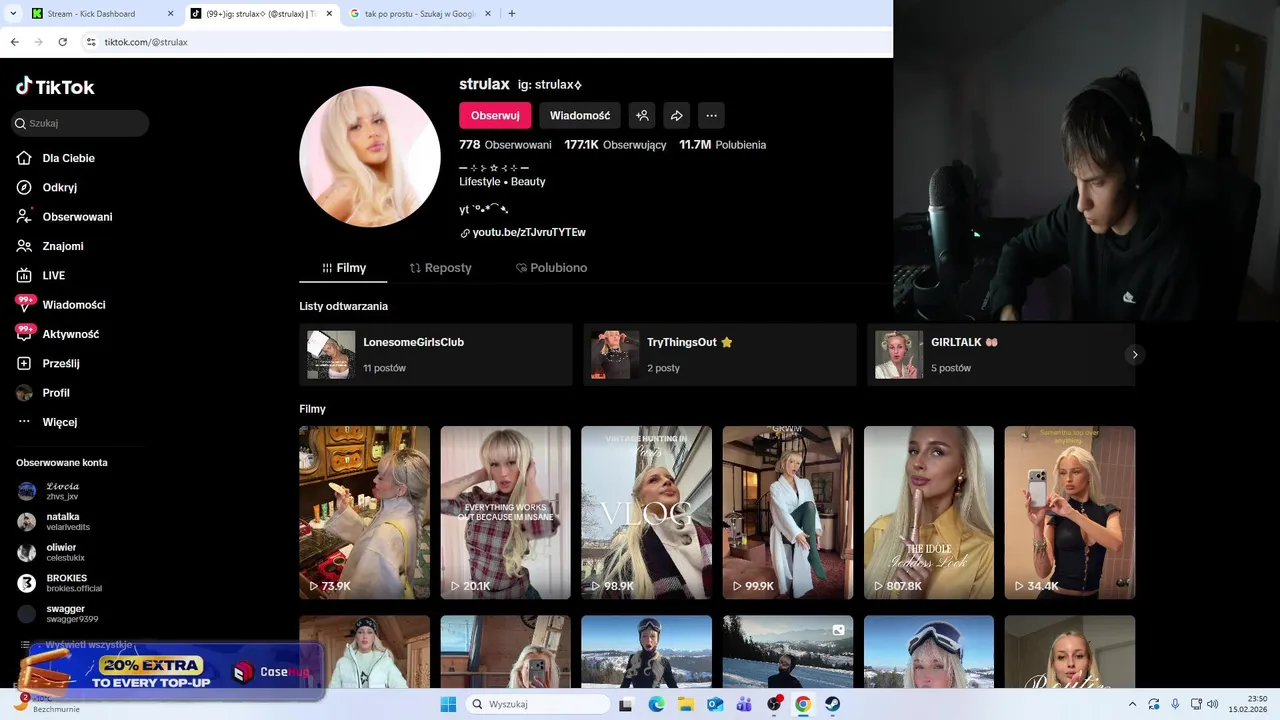Click the taskbar Wyszukaj search box
Viewport: 1280px width, 720px height.
pos(538,704)
